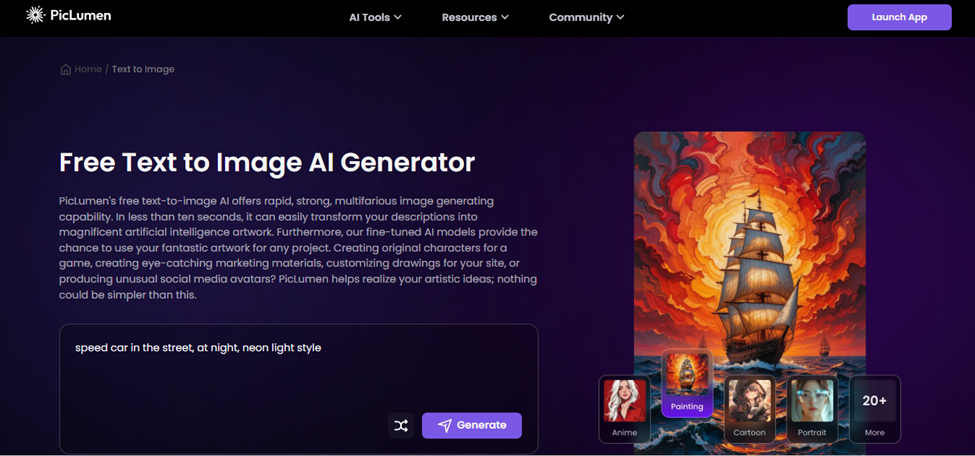The height and width of the screenshot is (456, 975).
Task: Click the Text to Image breadcrumb
Action: 143,69
